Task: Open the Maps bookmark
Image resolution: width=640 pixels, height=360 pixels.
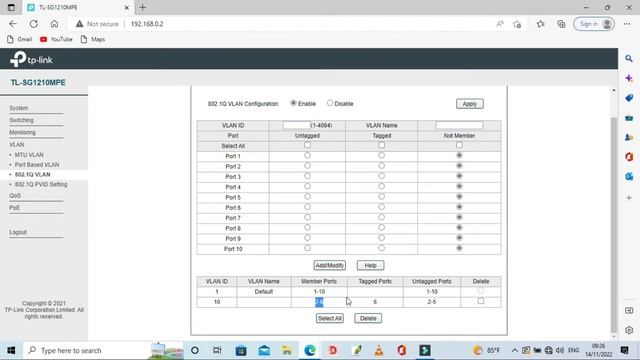Action: click(x=93, y=39)
